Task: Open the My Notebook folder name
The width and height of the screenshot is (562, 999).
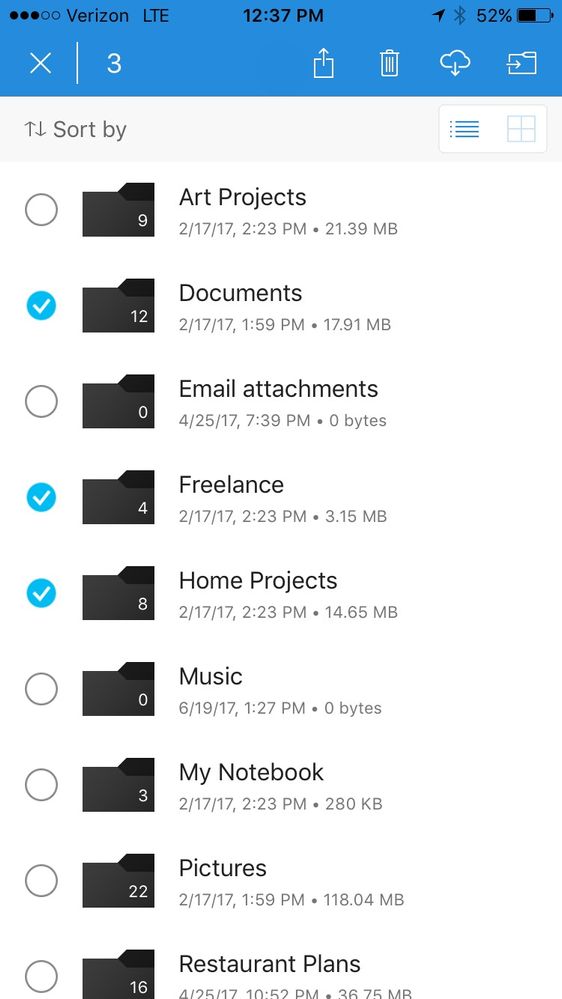Action: (251, 772)
